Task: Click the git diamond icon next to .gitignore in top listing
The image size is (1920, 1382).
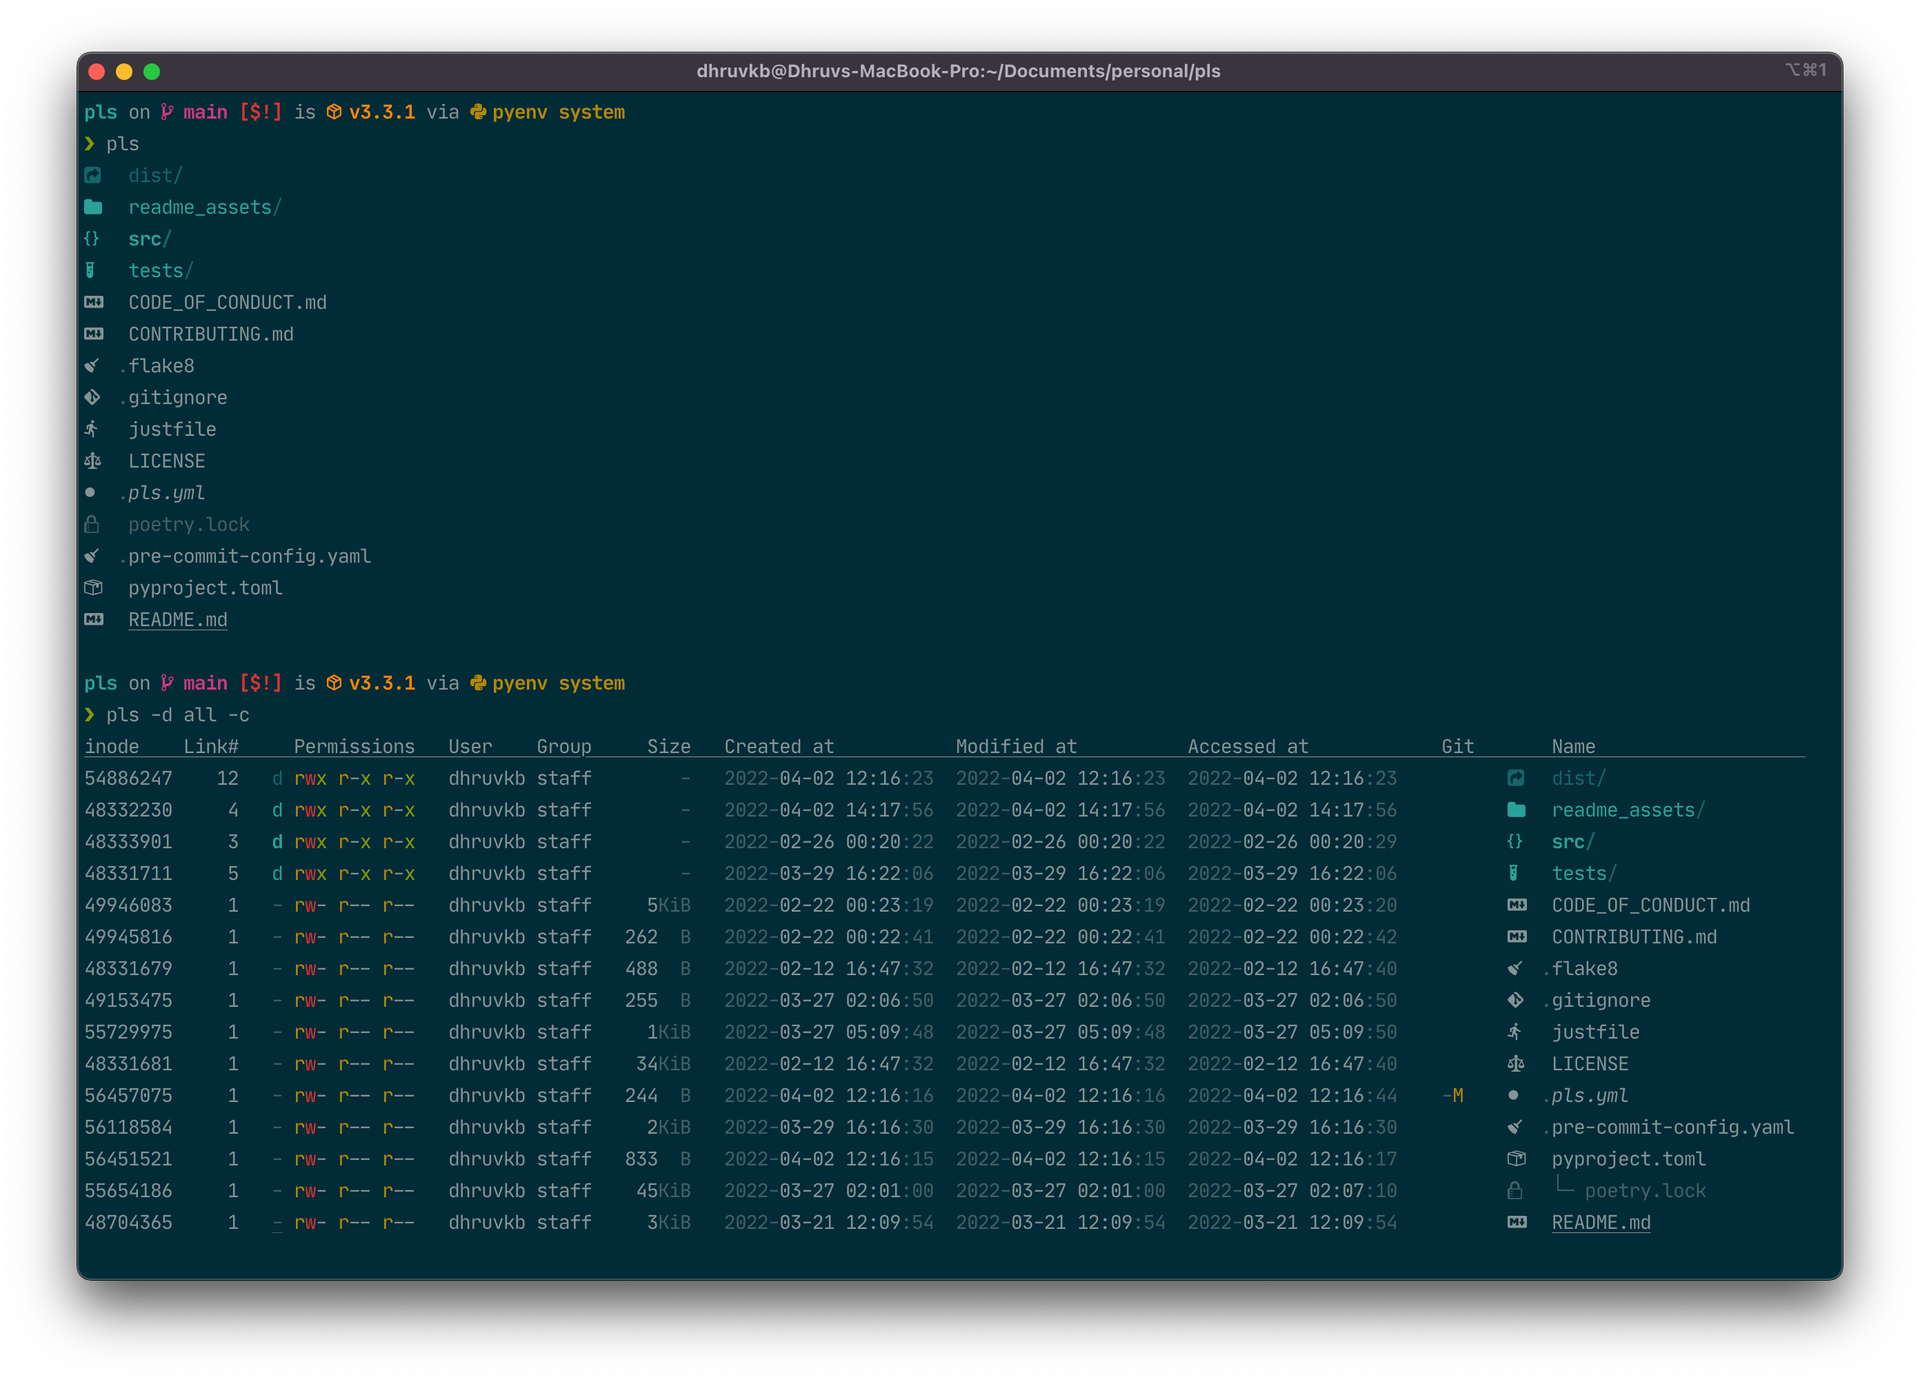Action: click(92, 398)
